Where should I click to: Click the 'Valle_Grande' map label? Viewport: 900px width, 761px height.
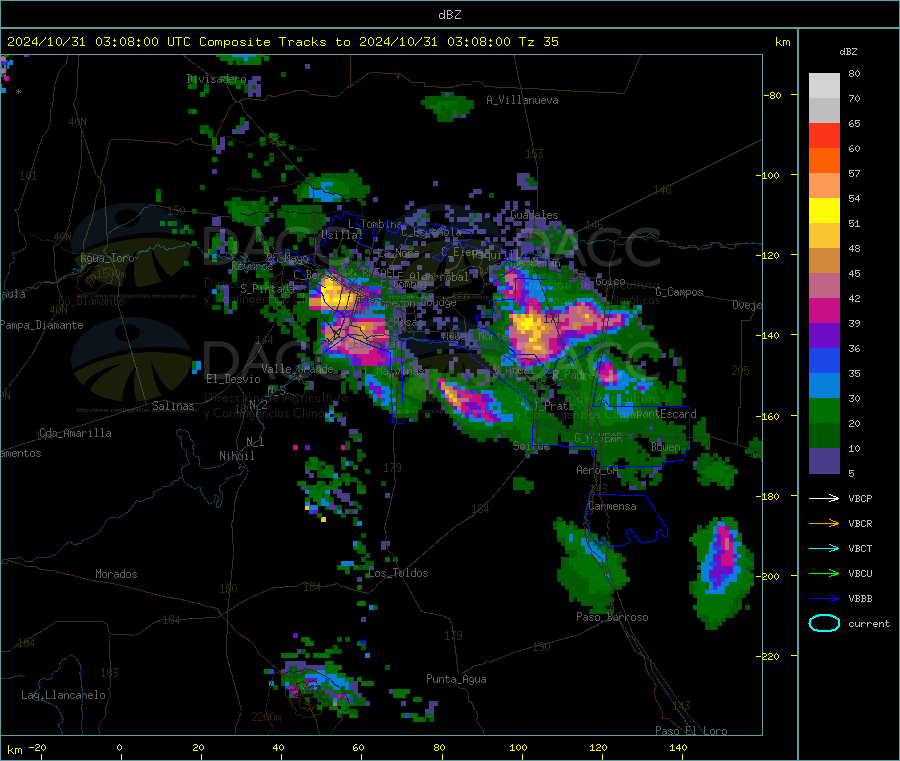(x=297, y=369)
